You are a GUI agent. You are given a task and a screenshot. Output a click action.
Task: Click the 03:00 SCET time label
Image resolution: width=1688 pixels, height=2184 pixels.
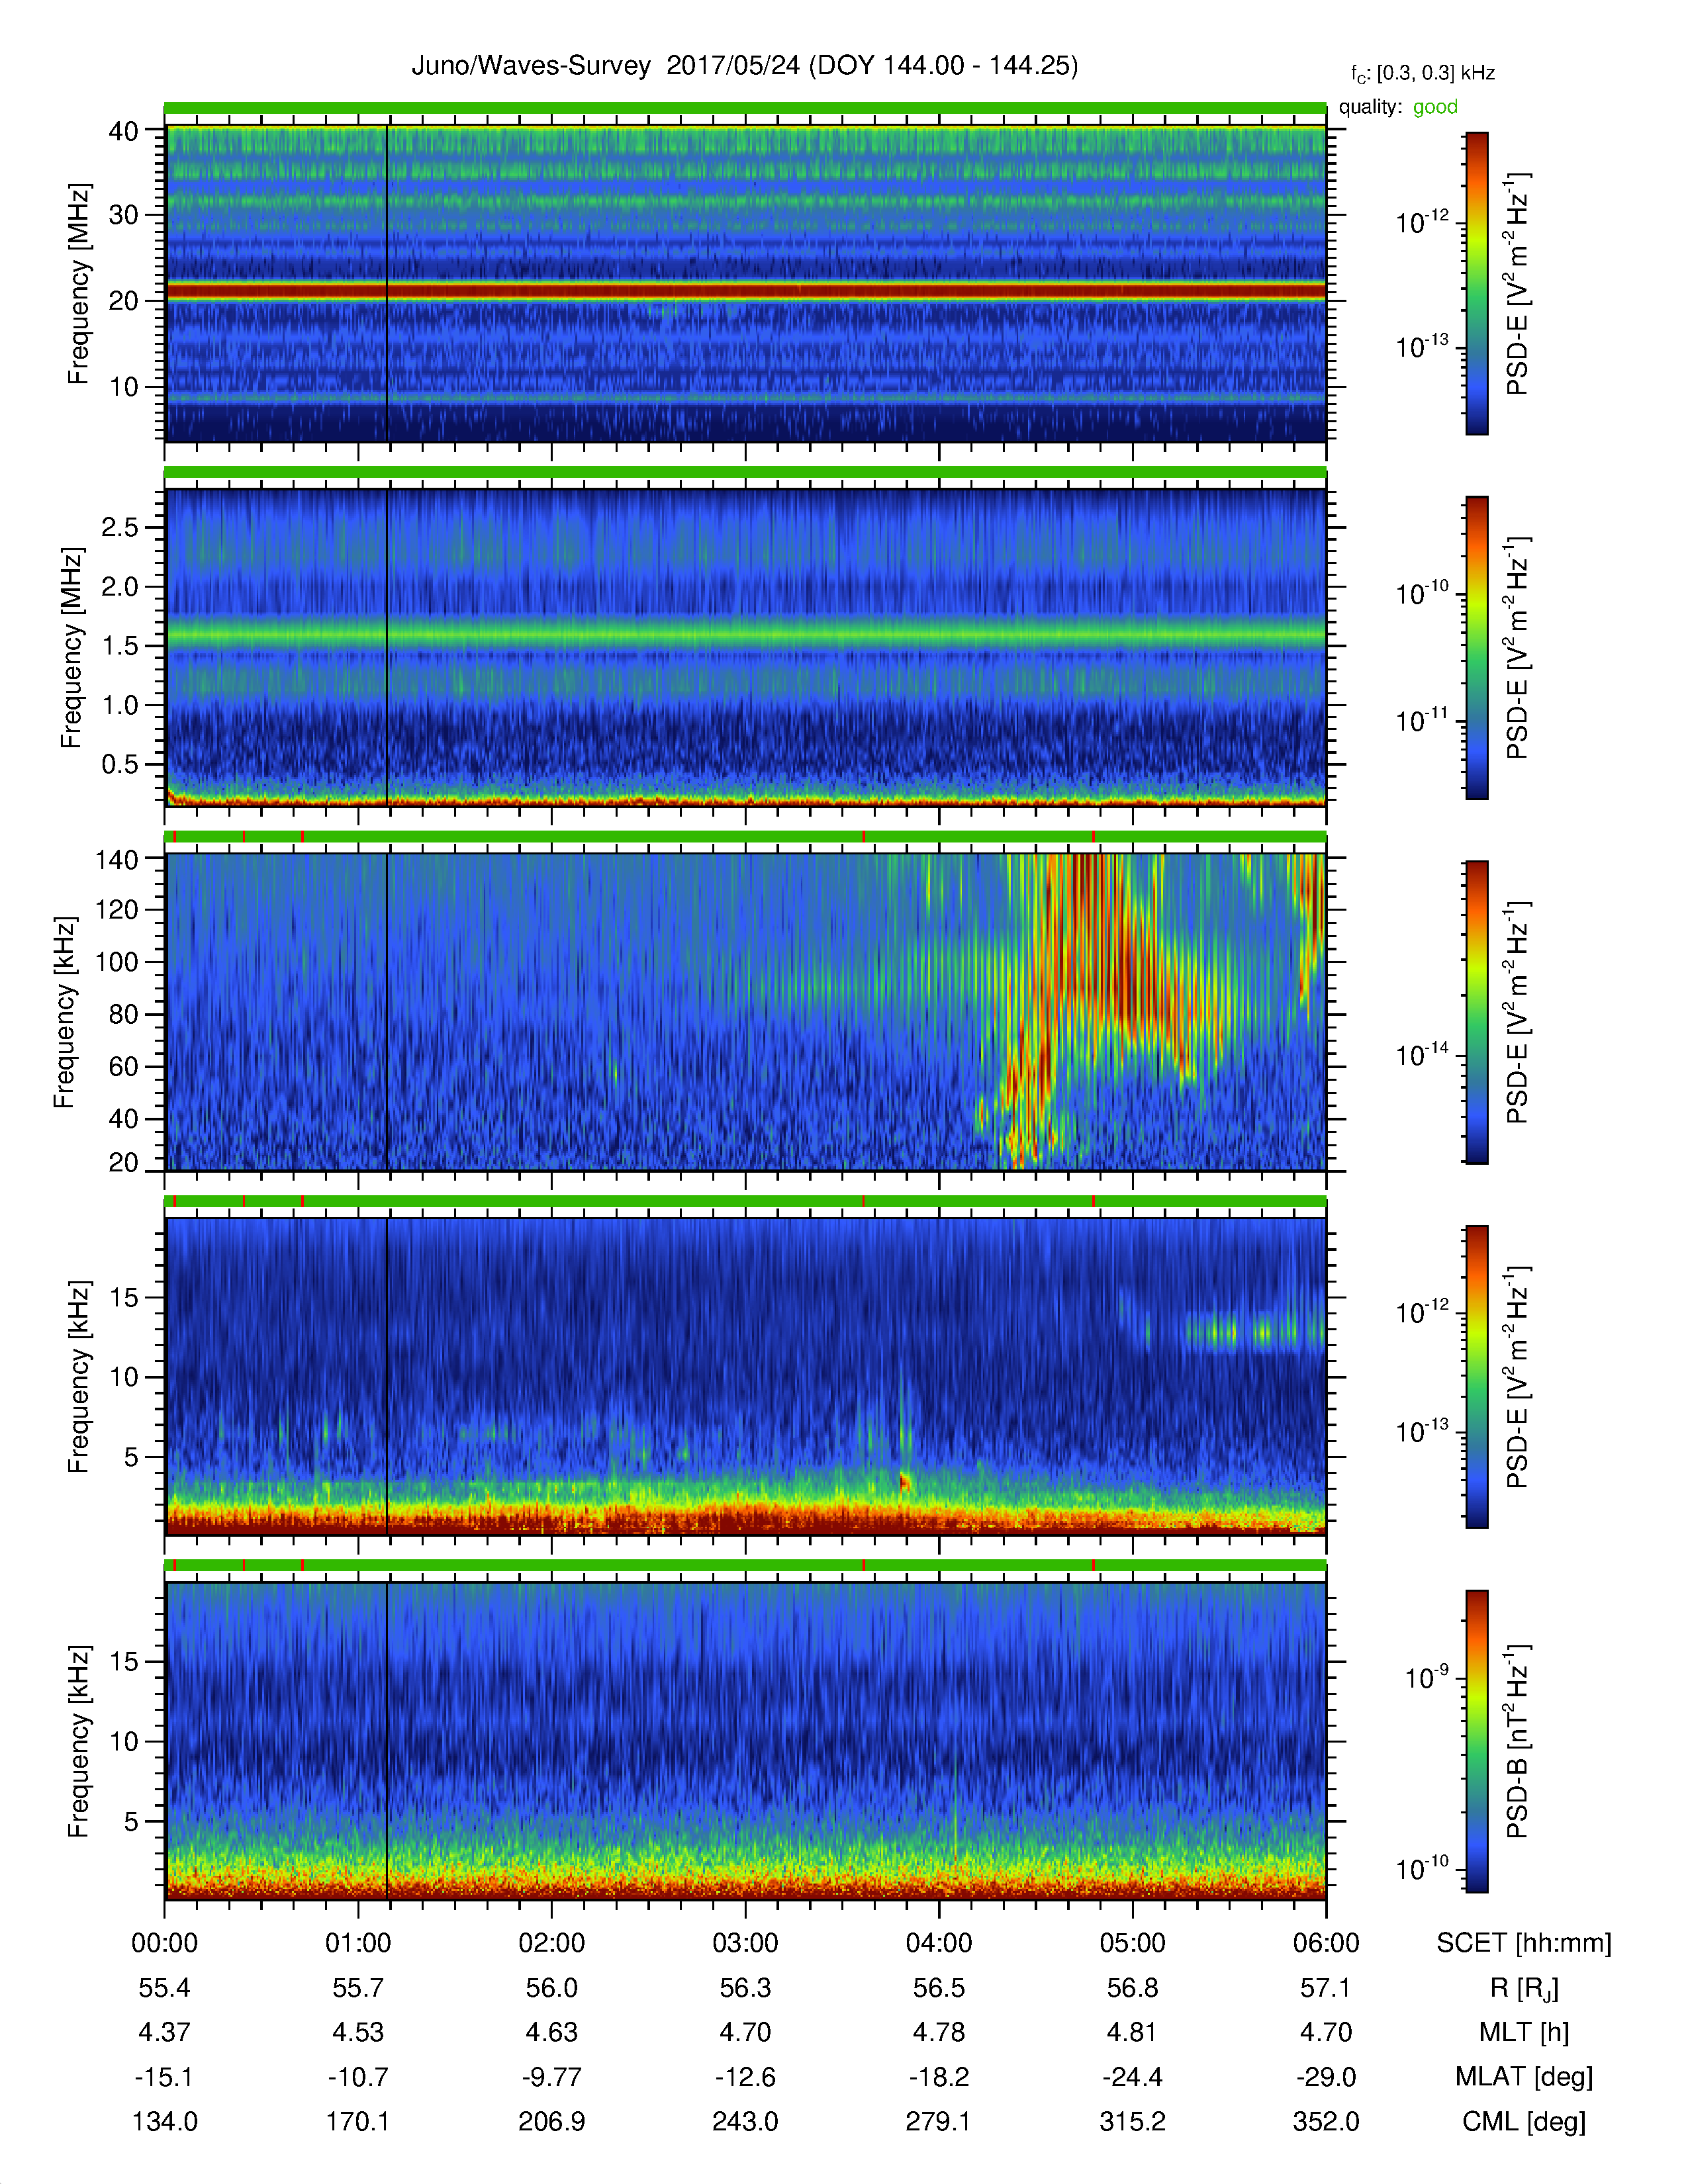tap(745, 1943)
